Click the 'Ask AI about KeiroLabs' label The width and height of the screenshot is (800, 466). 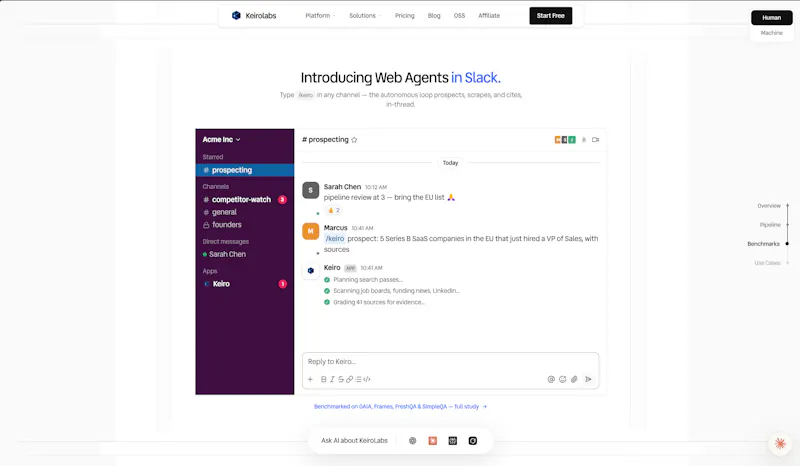point(355,440)
